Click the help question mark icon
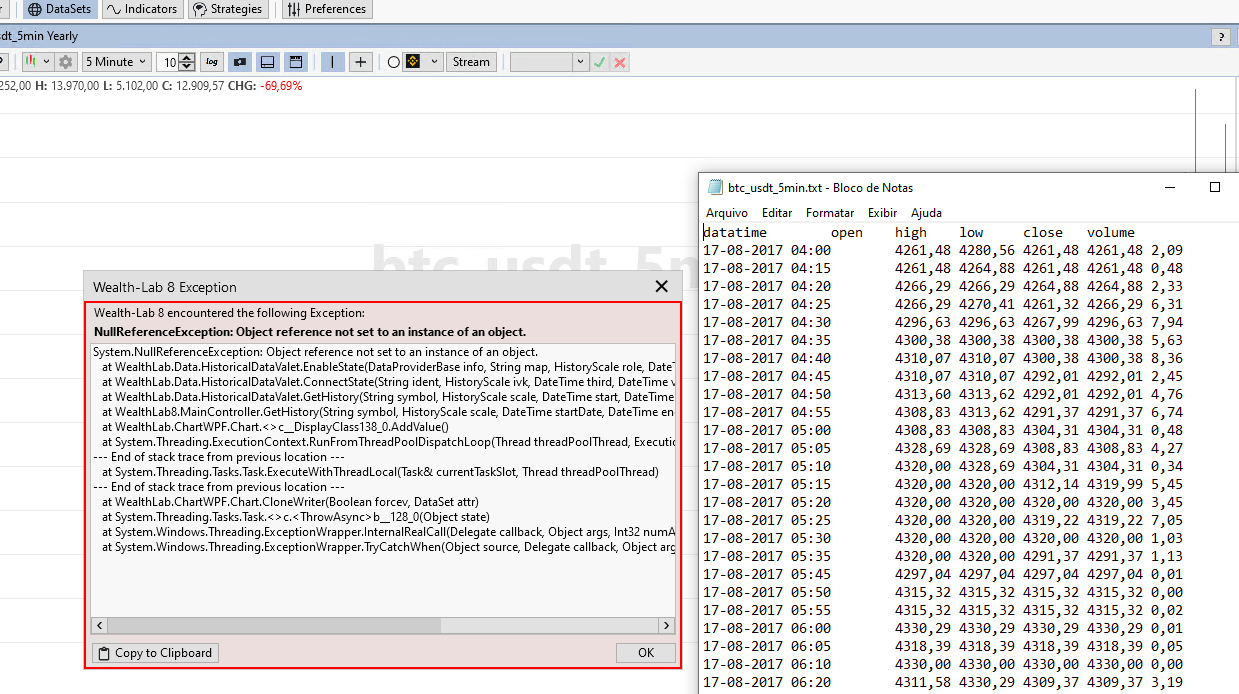 point(1221,37)
